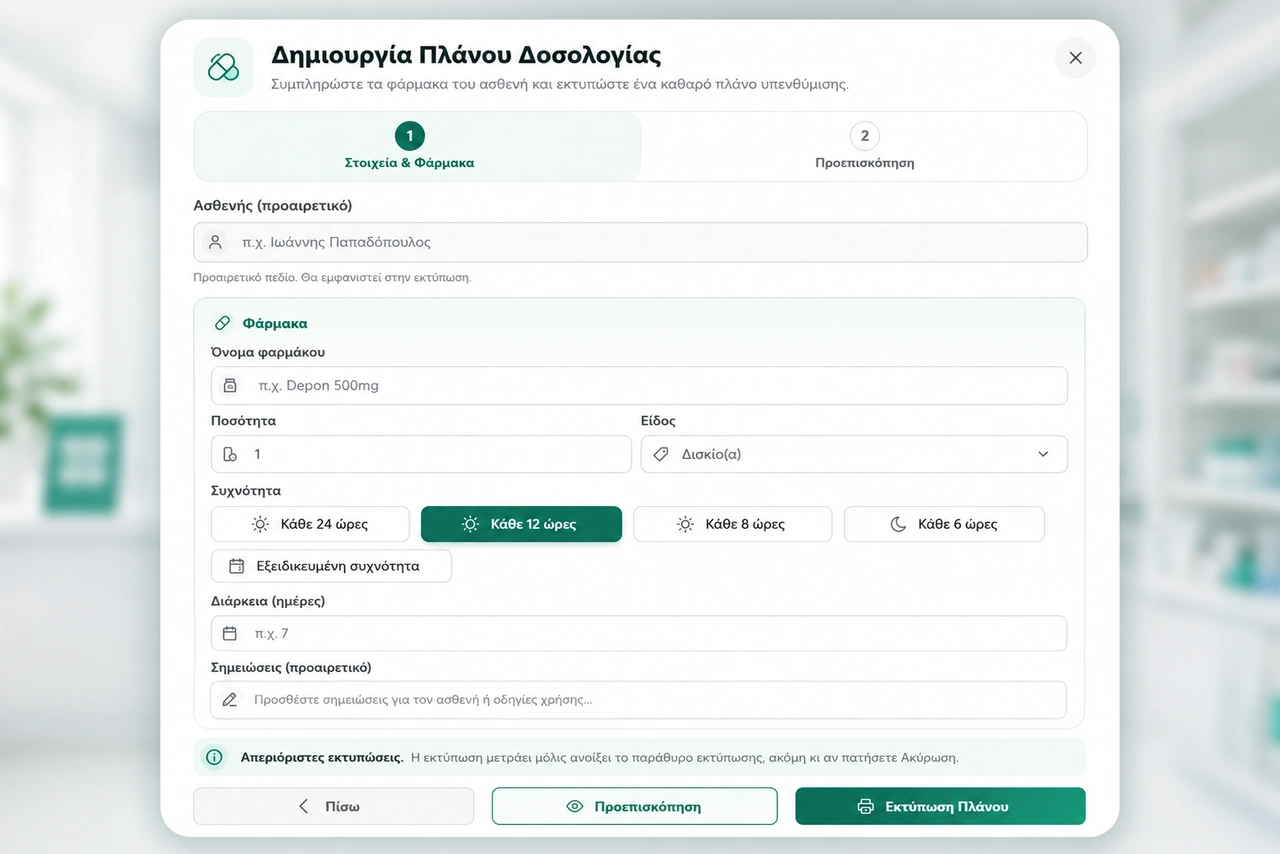Click the tag icon in Είδος dropdown
Image resolution: width=1280 pixels, height=854 pixels.
660,454
